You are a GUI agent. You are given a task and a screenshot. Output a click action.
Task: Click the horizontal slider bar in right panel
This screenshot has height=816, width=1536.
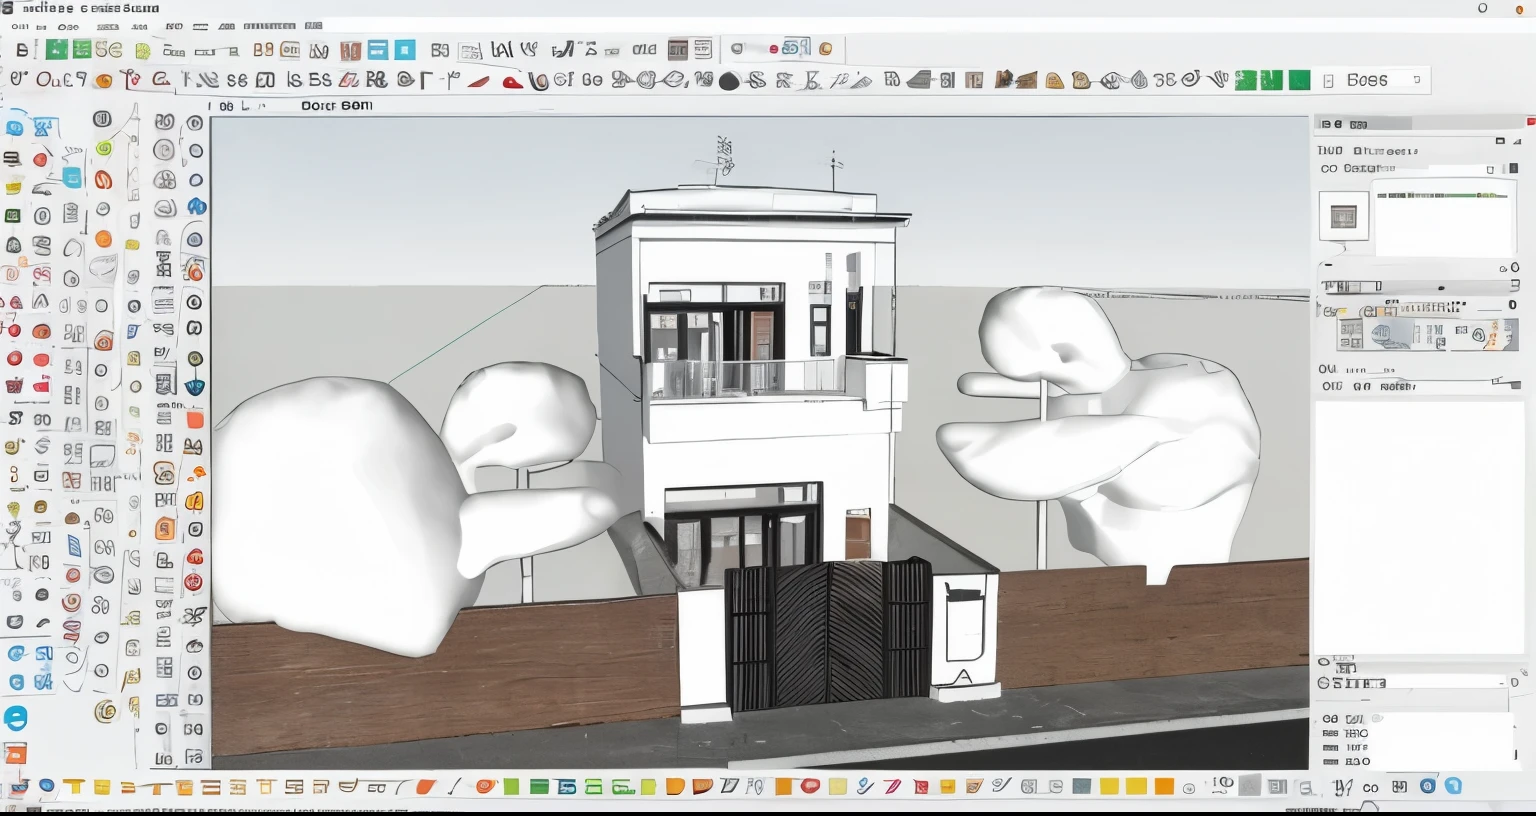[1418, 287]
